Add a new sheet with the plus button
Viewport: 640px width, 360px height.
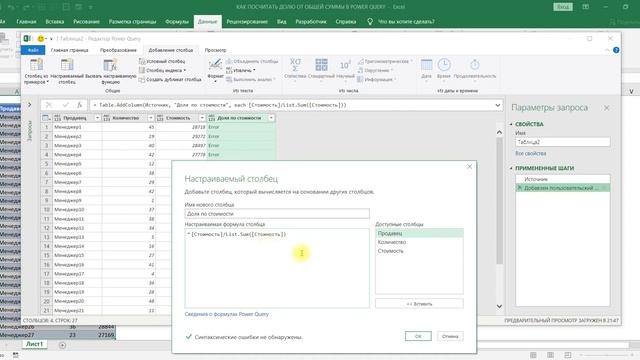coord(62,345)
